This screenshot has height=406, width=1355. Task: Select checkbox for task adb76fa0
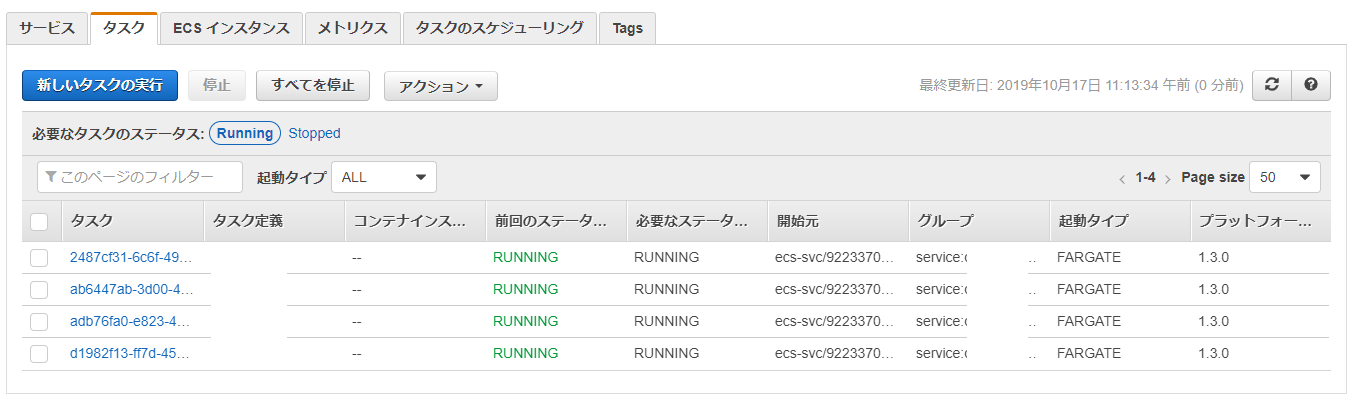[x=39, y=321]
